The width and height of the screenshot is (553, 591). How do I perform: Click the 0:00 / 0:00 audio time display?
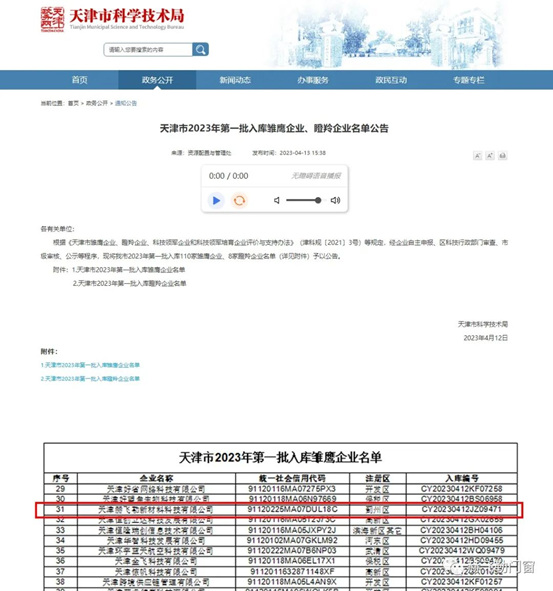[x=228, y=176]
